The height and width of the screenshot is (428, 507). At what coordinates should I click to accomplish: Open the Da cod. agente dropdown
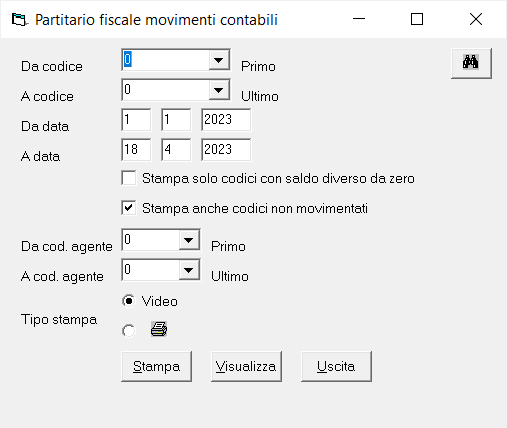[189, 240]
